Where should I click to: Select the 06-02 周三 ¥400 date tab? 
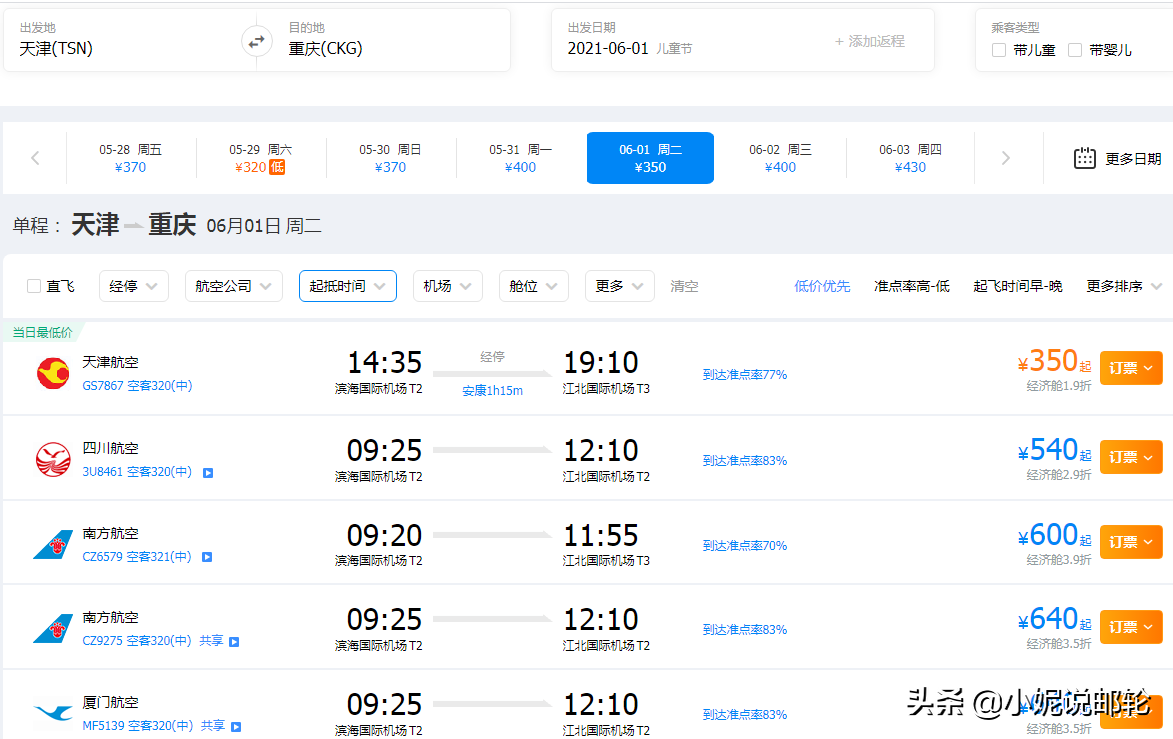780,158
